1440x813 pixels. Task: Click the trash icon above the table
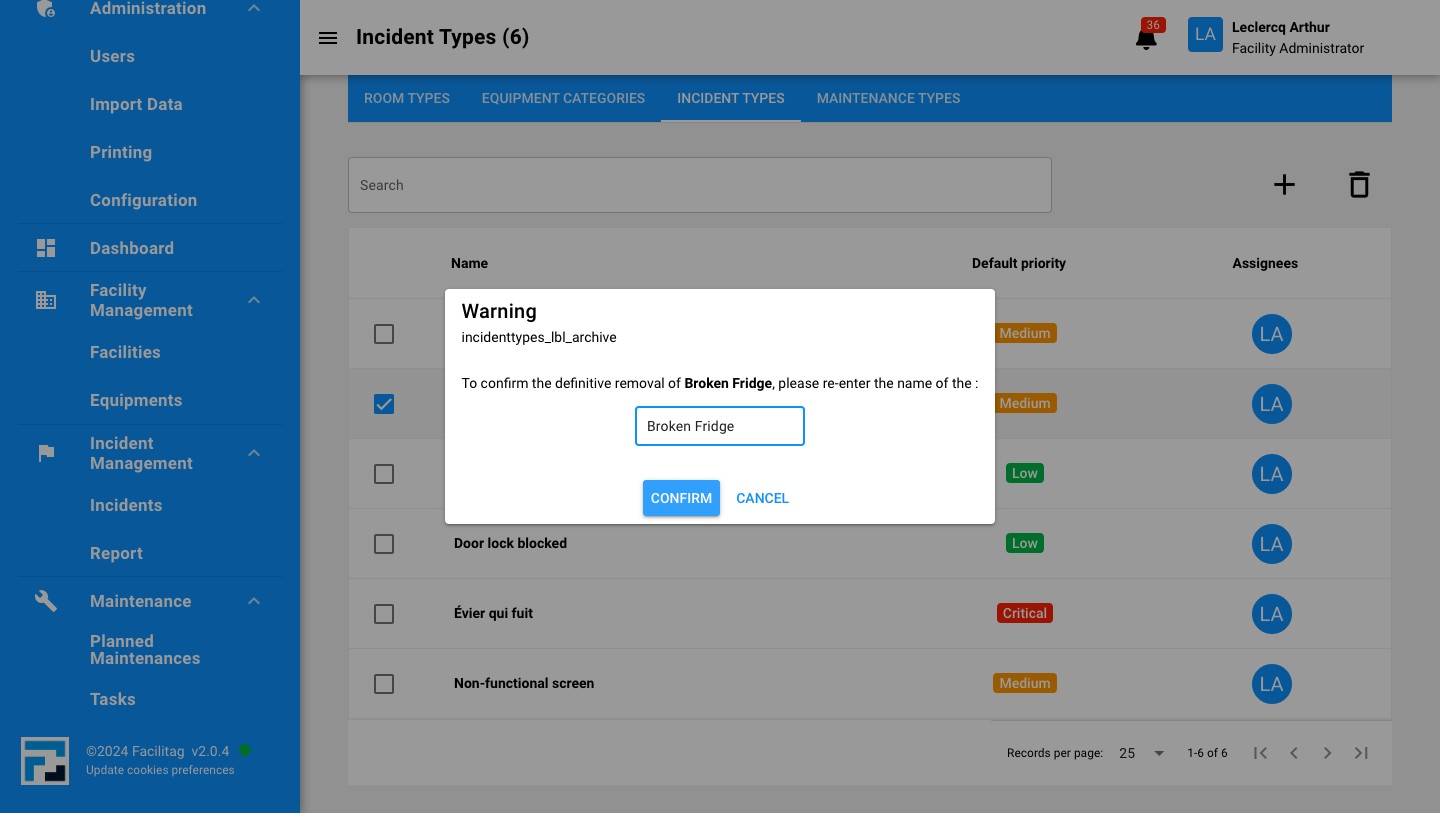(1359, 184)
